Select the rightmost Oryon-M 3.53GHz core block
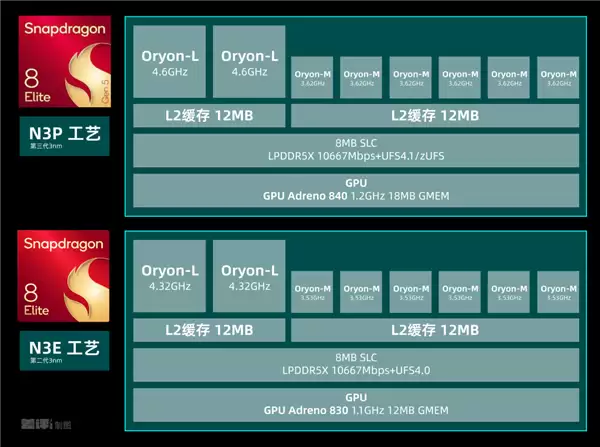The image size is (600, 447). pyautogui.click(x=557, y=293)
